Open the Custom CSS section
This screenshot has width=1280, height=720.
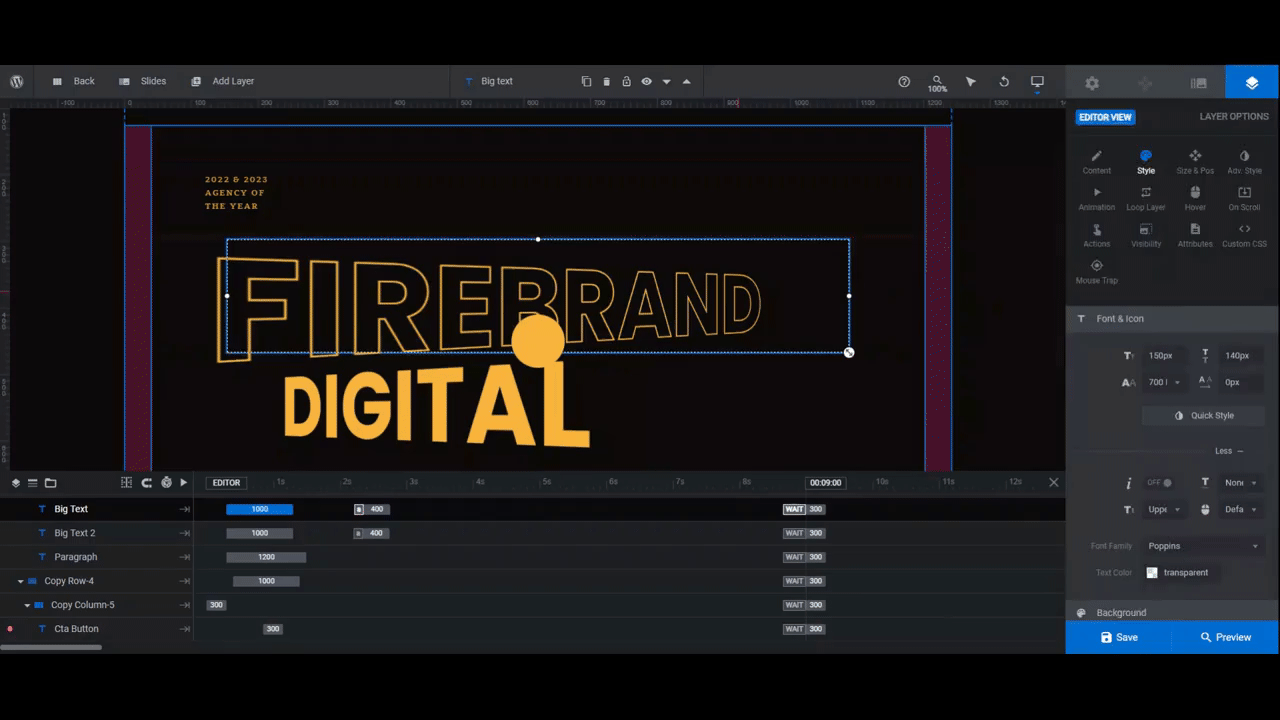(x=1244, y=236)
